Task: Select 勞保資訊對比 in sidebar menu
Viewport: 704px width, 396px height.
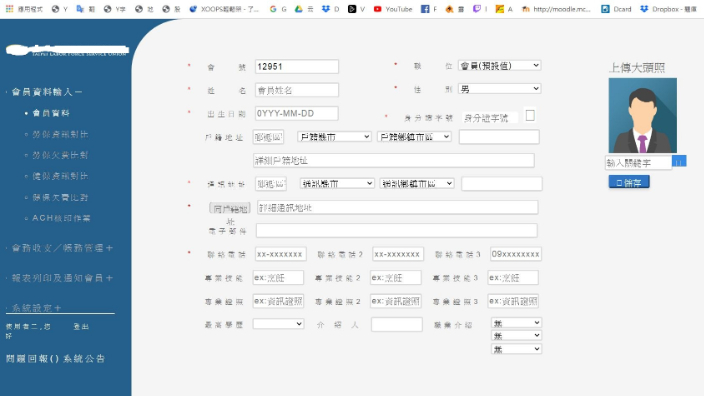Action: coord(60,134)
